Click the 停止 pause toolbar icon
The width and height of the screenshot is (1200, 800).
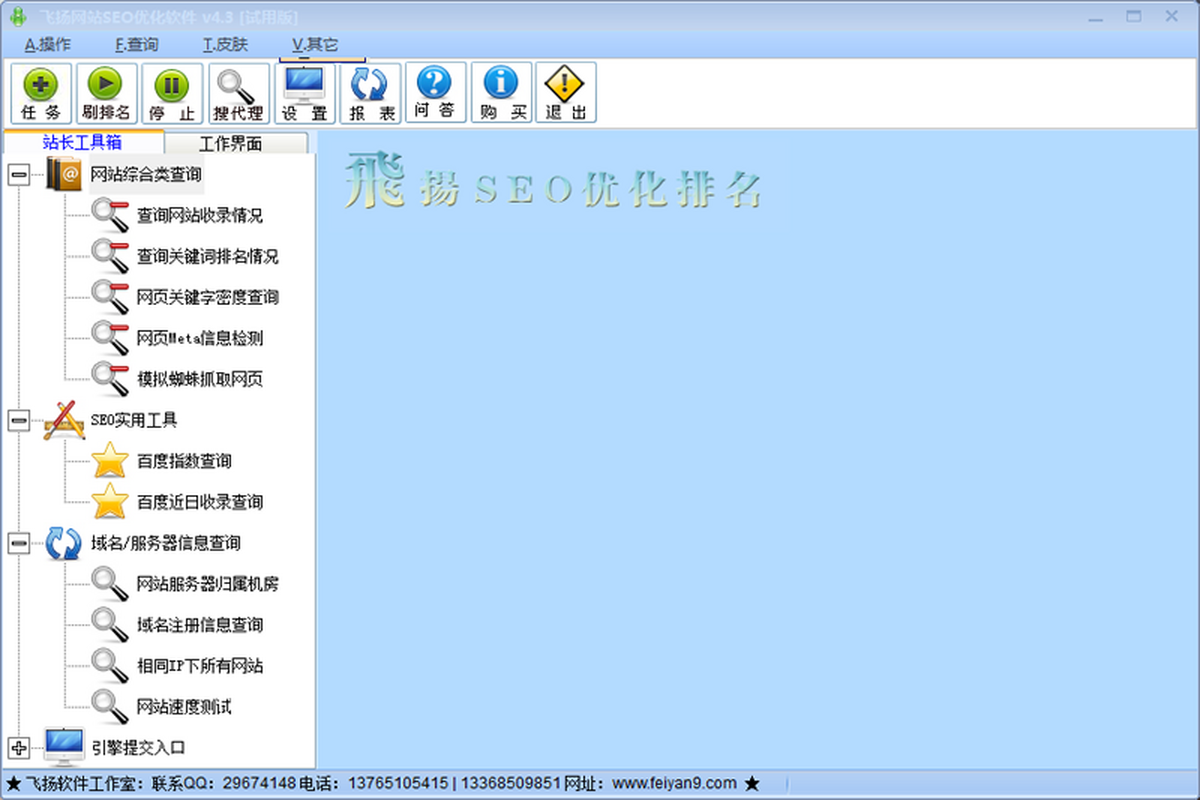click(x=171, y=94)
